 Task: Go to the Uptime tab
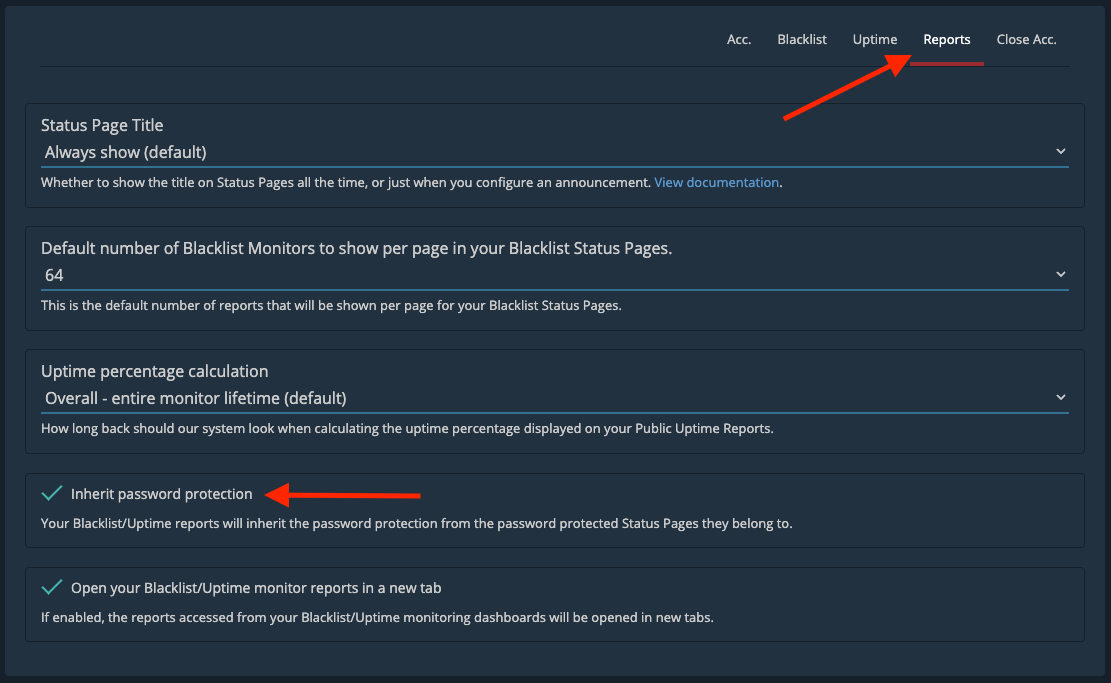point(874,40)
